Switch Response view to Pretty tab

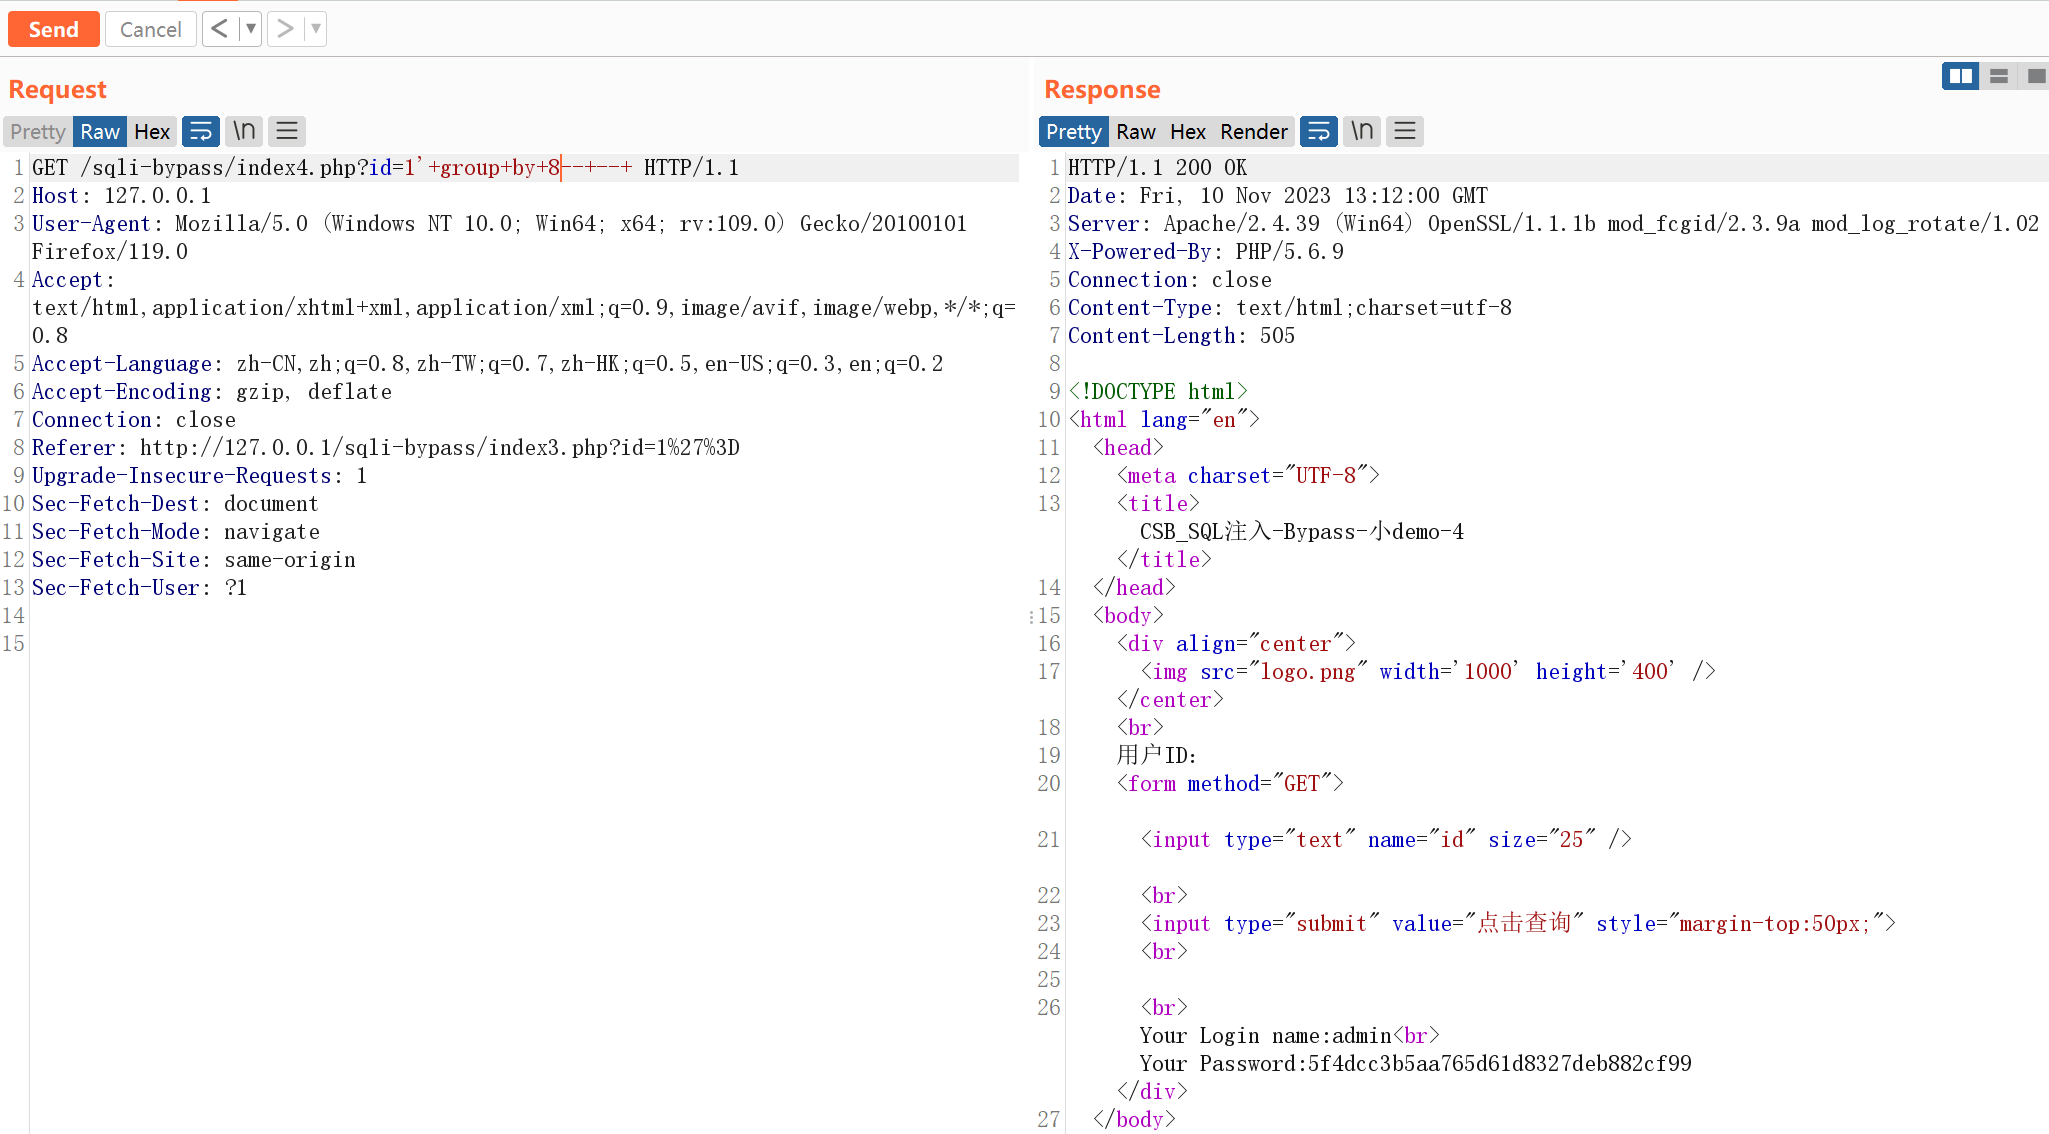[x=1073, y=131]
